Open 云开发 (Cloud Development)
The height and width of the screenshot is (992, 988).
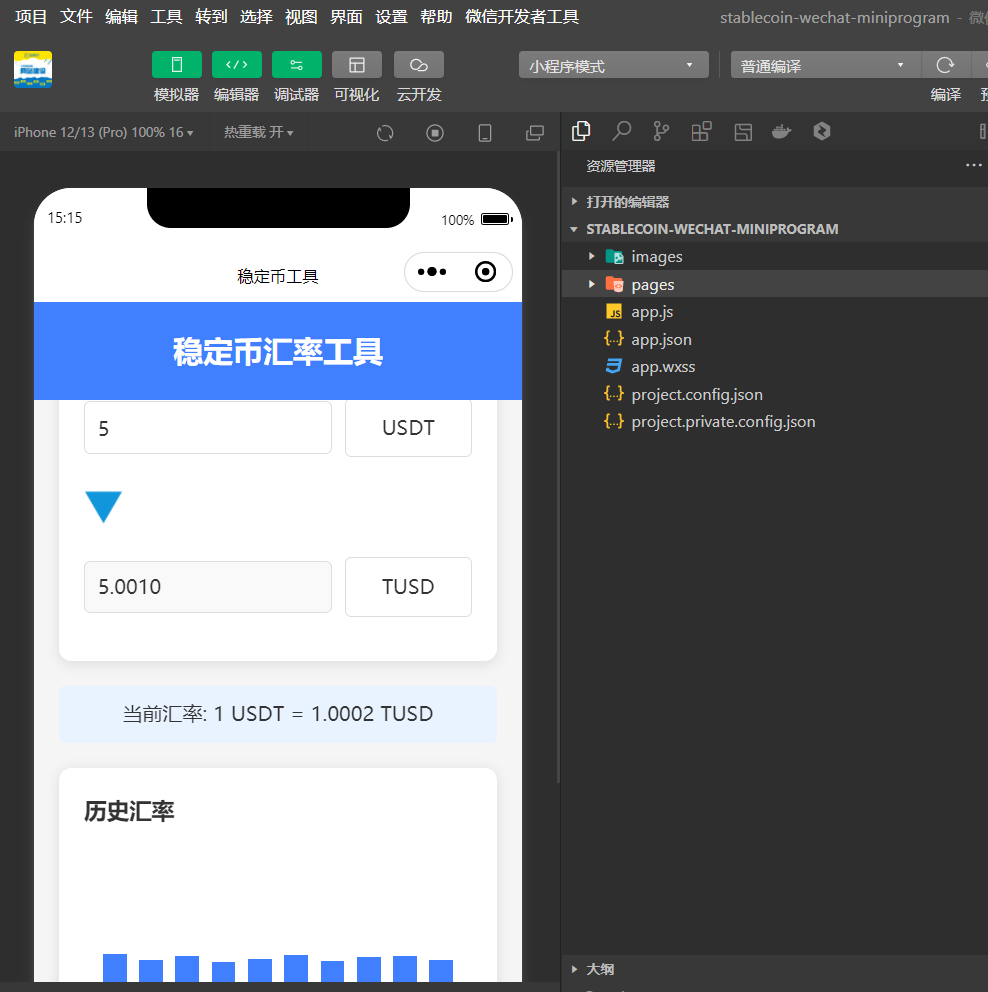click(418, 77)
